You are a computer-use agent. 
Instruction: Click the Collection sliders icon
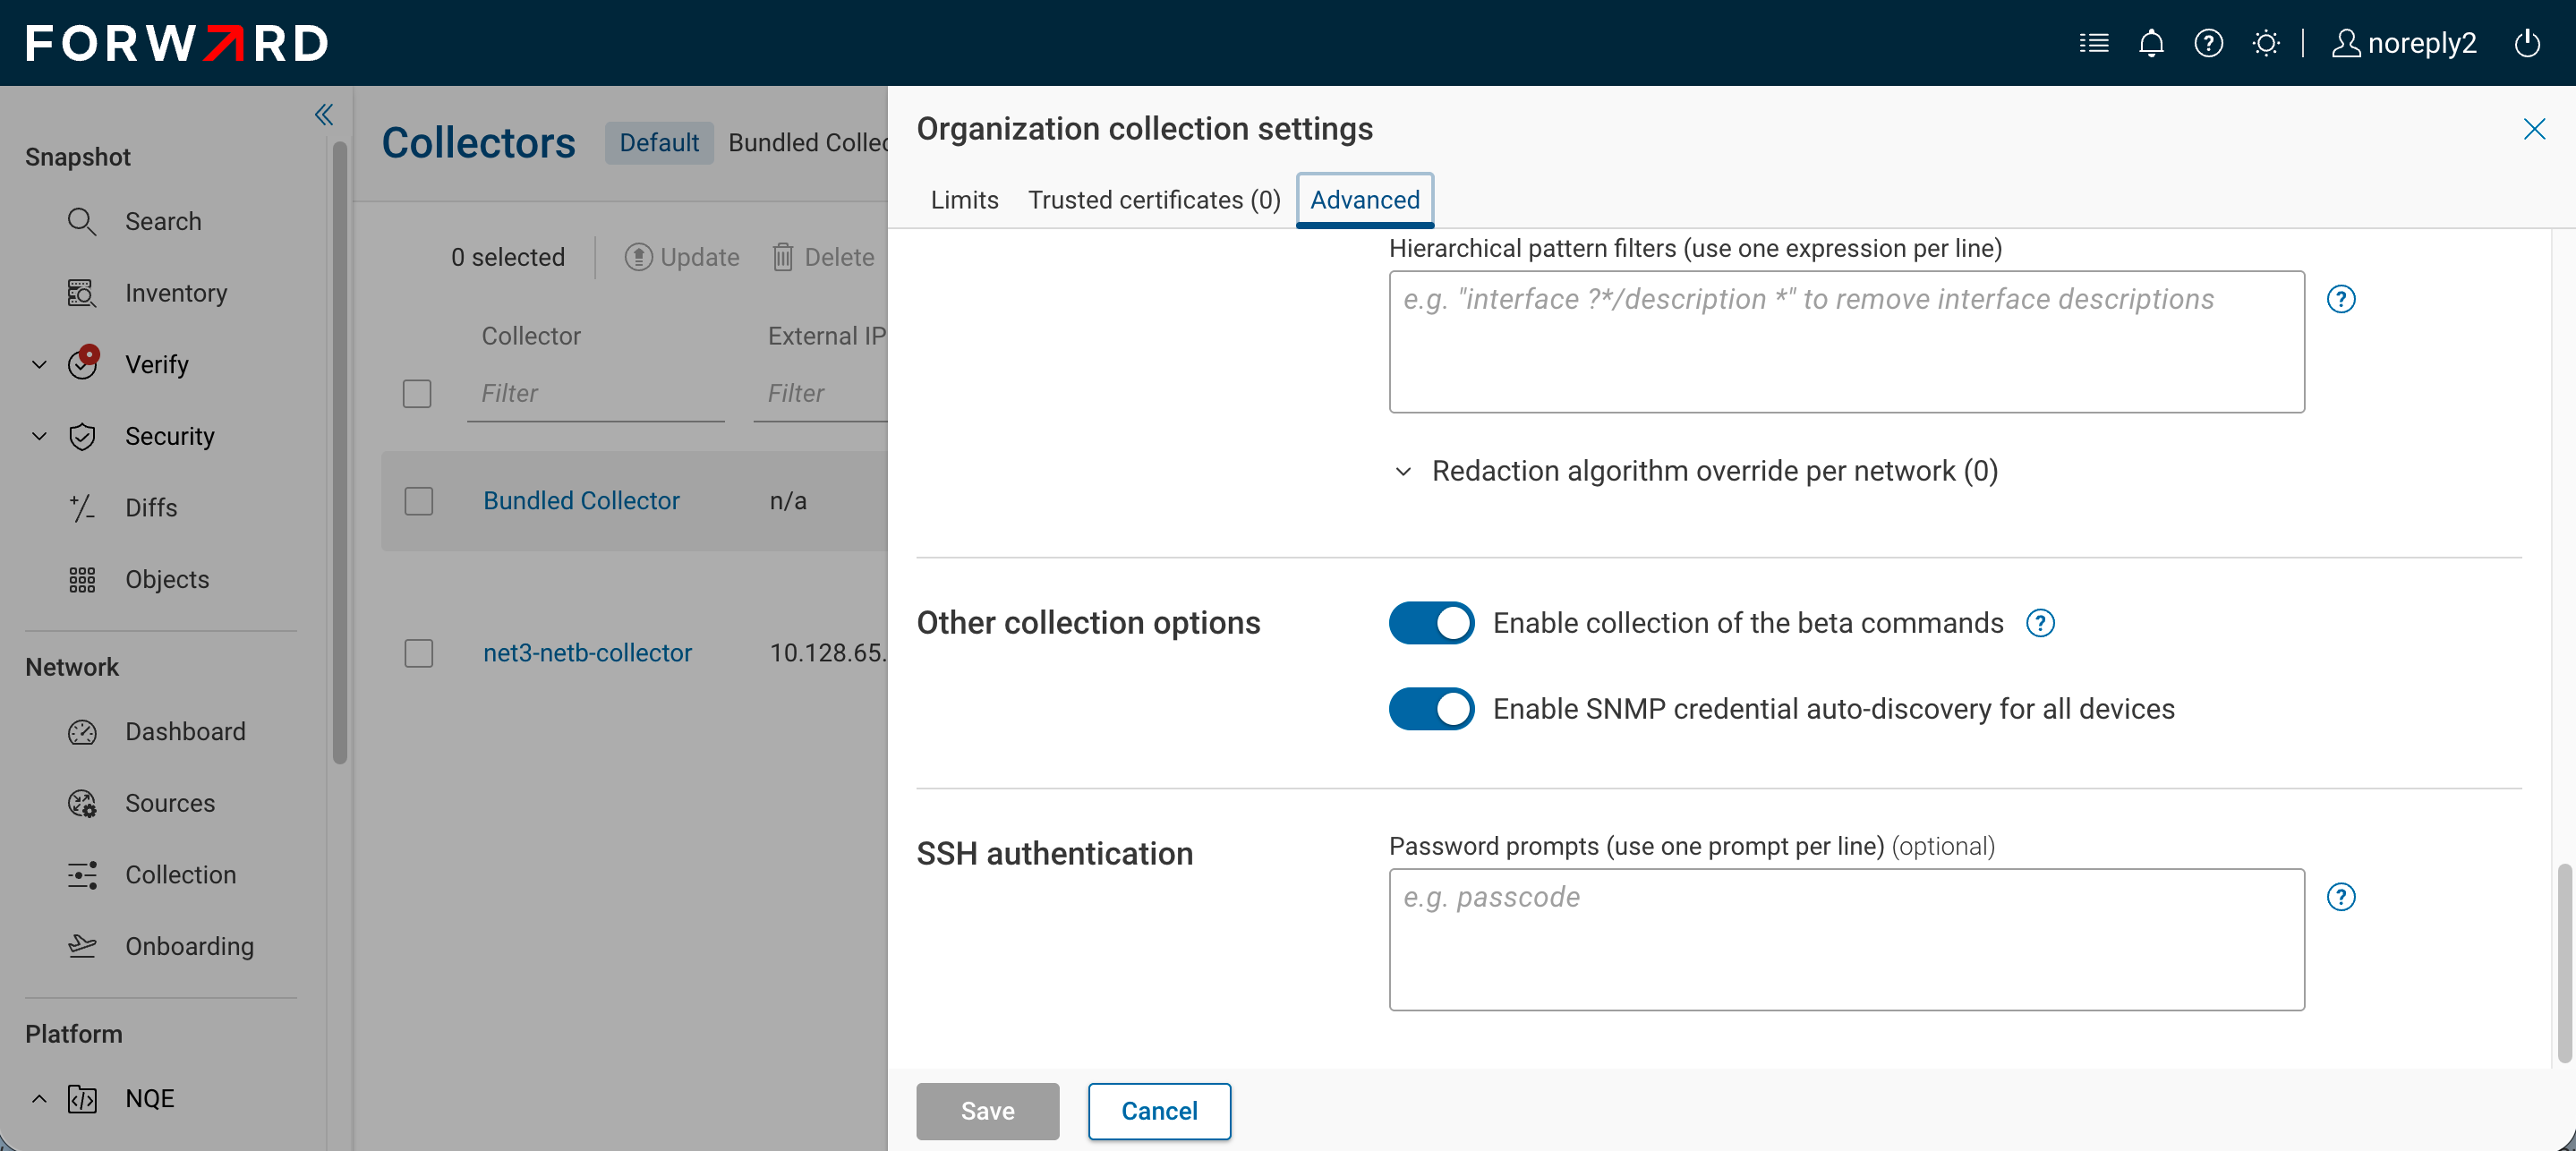(82, 875)
